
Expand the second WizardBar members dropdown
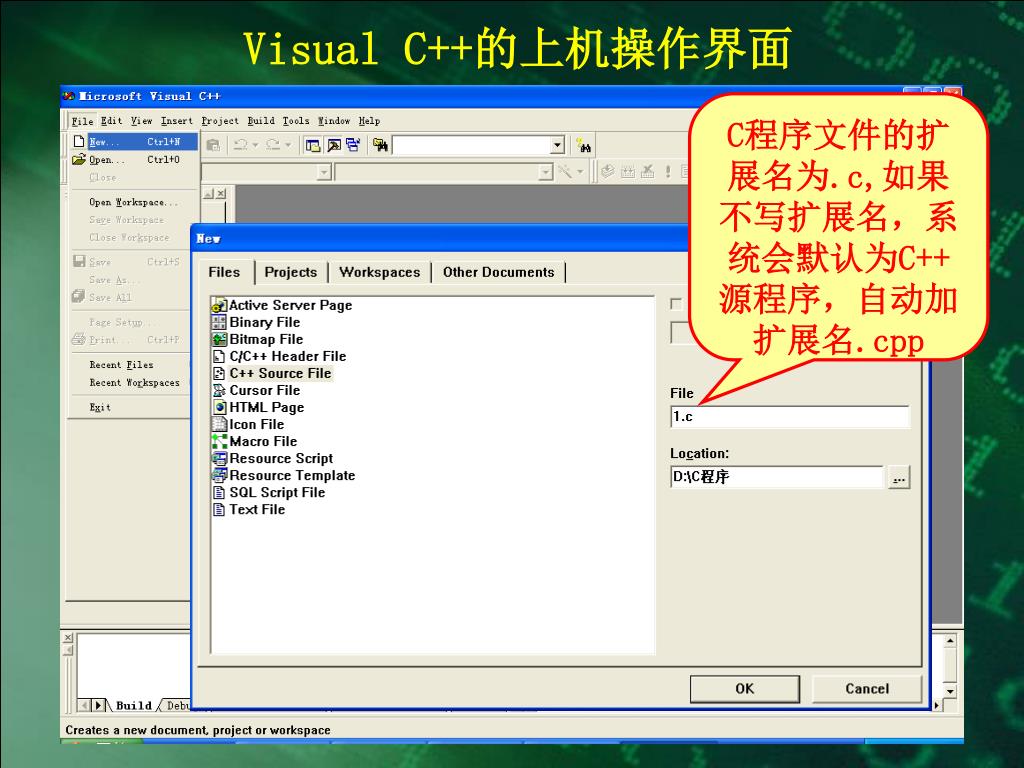tap(546, 172)
